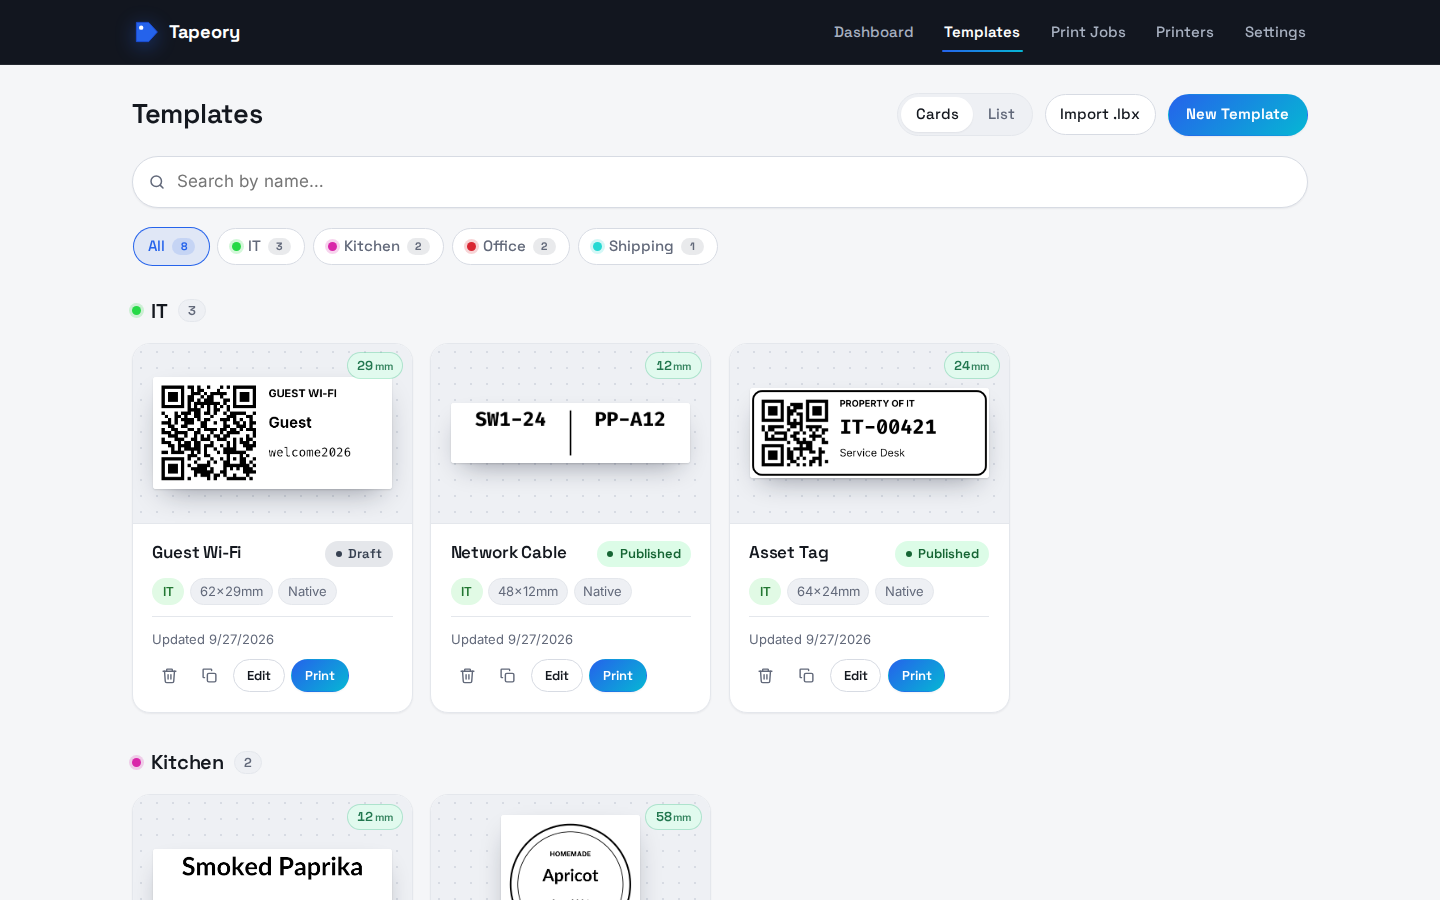Edit the Network Cable template
Image resolution: width=1440 pixels, height=900 pixels.
pos(557,676)
